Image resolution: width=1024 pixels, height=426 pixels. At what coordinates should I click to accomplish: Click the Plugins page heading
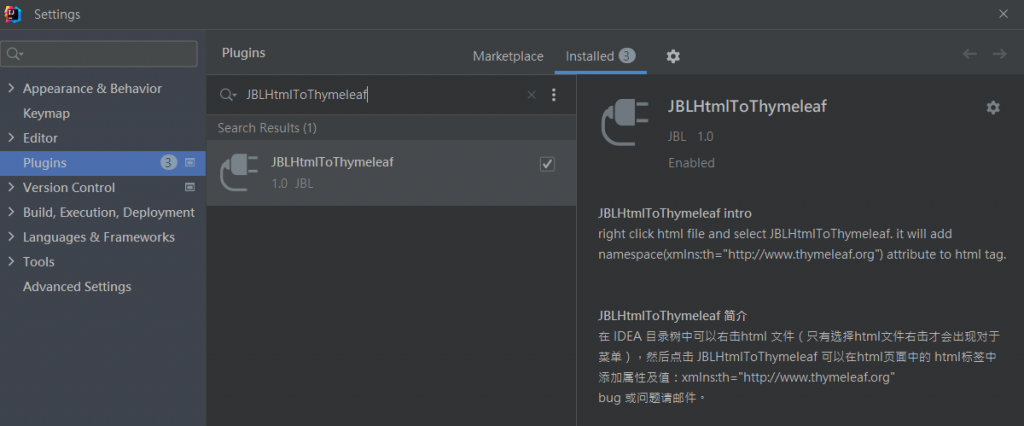click(x=244, y=53)
